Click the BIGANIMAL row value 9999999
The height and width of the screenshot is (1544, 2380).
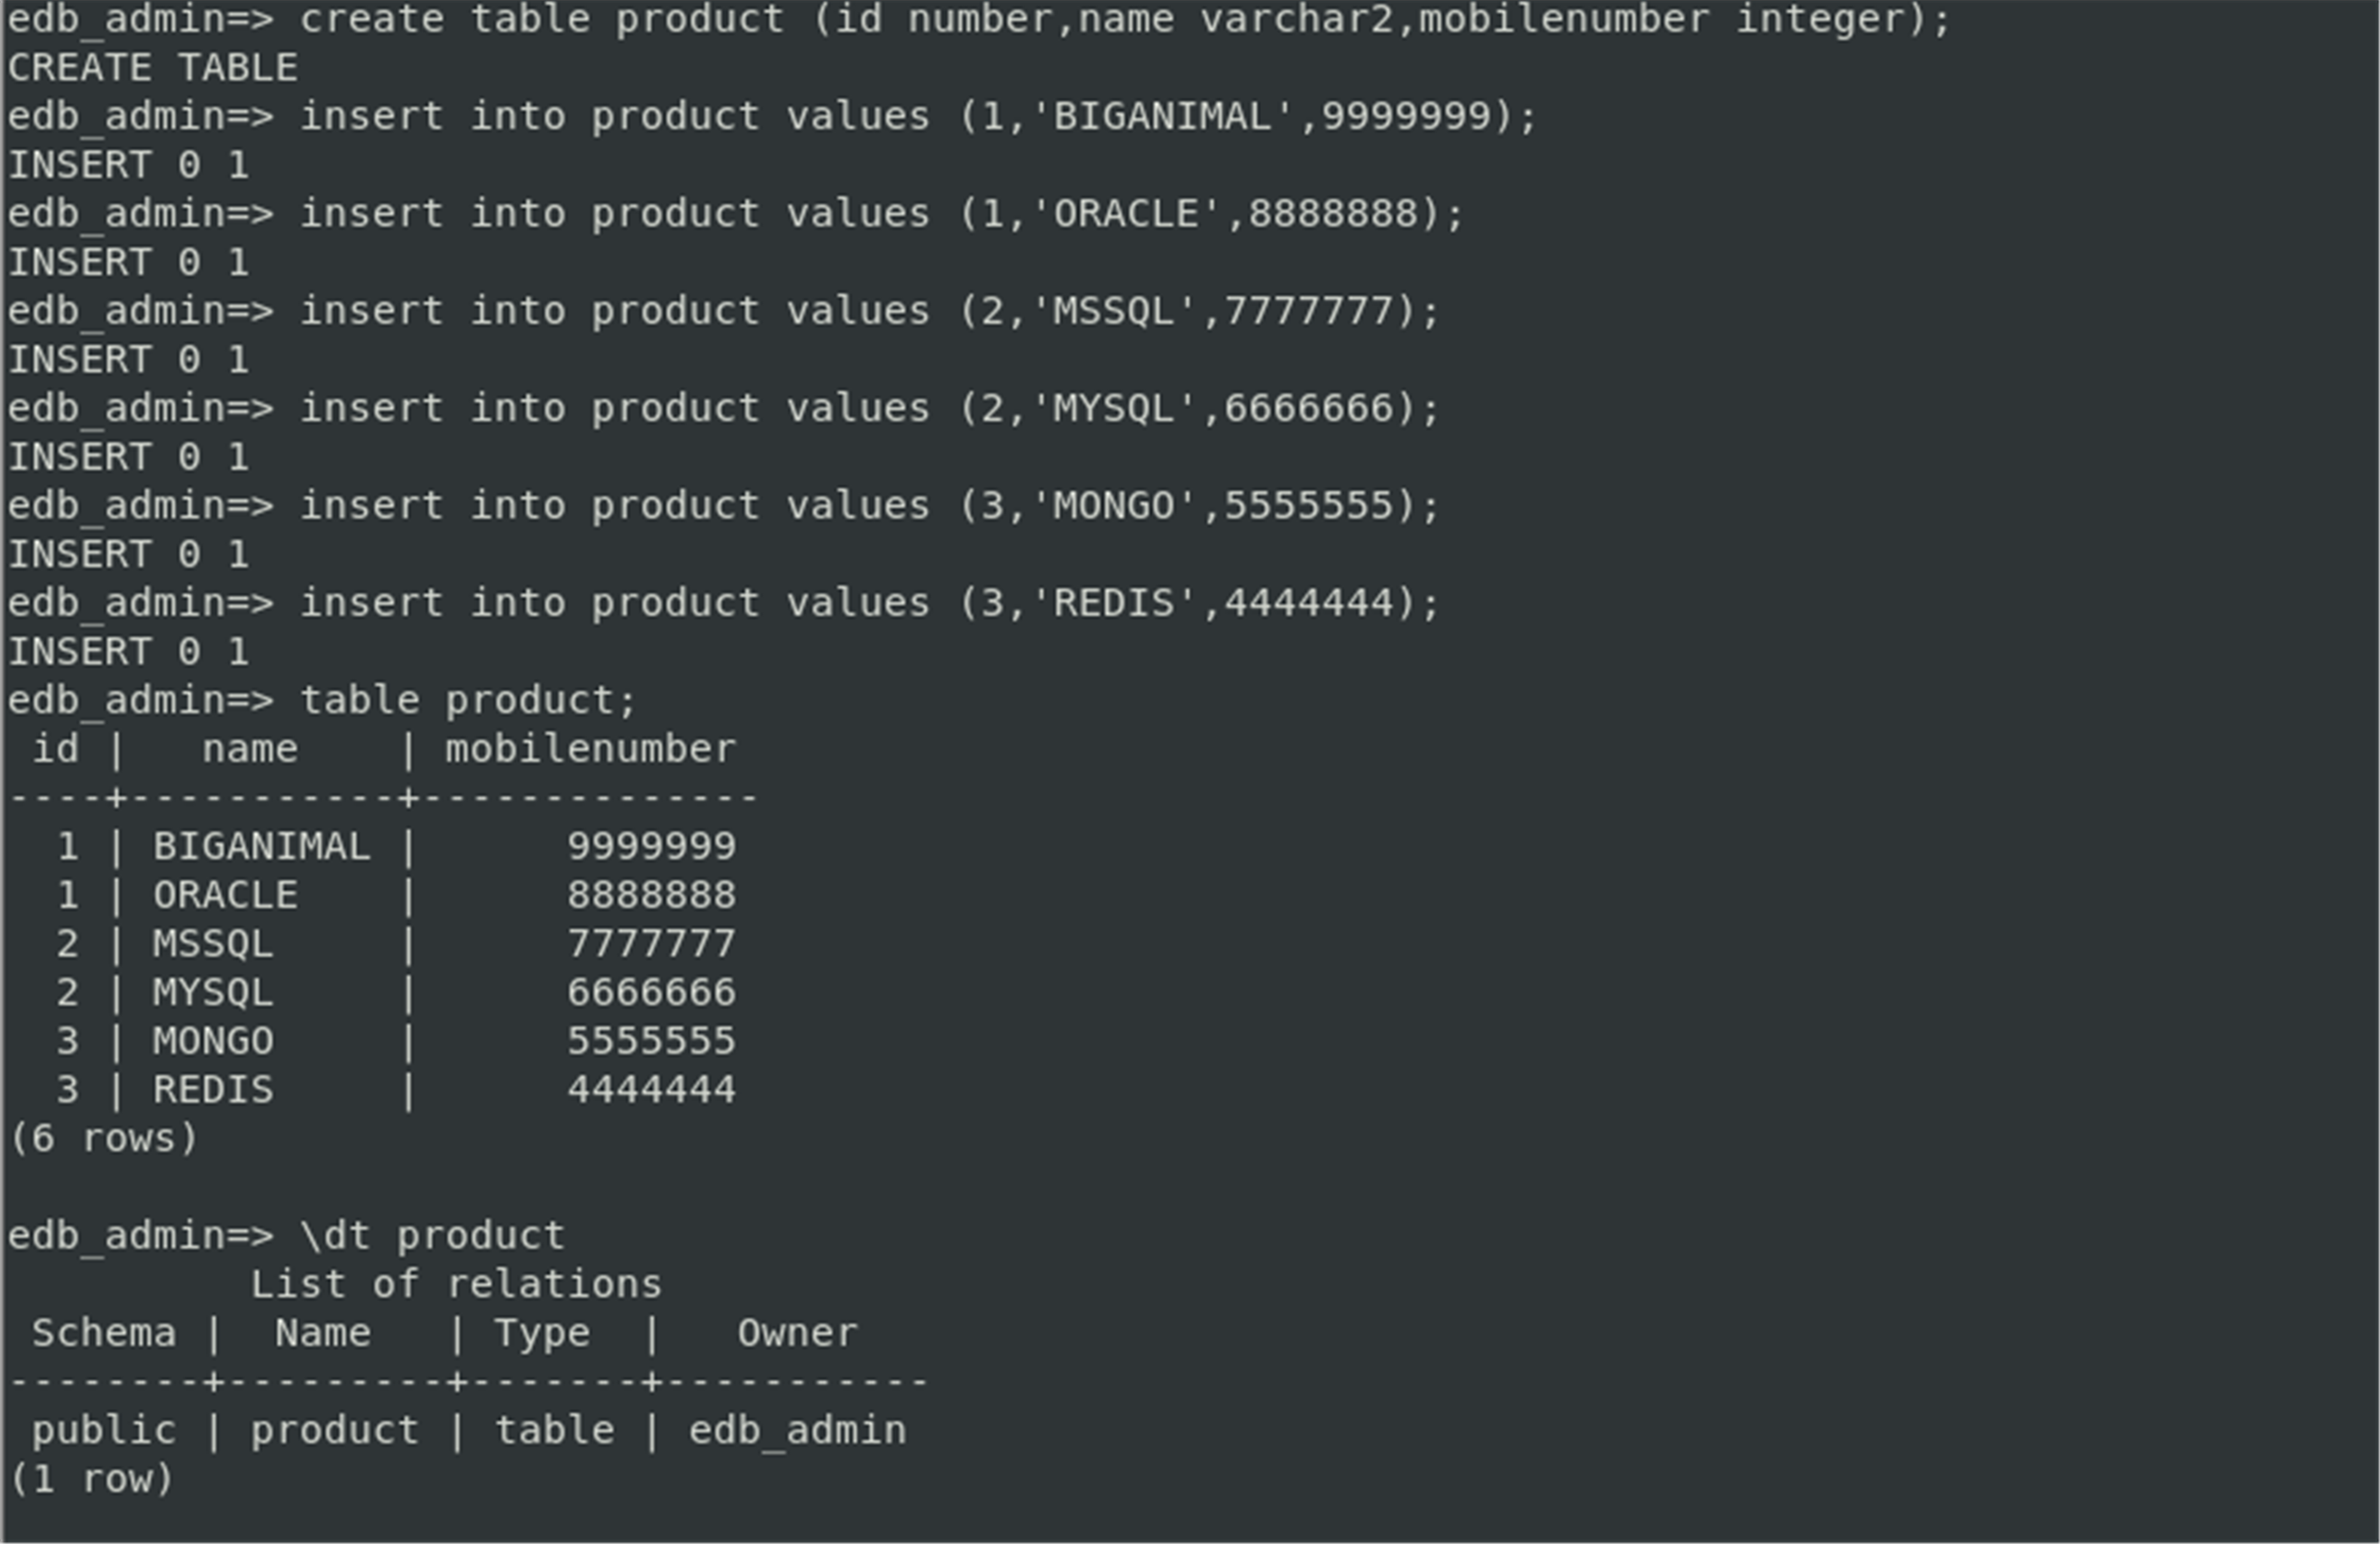(651, 846)
